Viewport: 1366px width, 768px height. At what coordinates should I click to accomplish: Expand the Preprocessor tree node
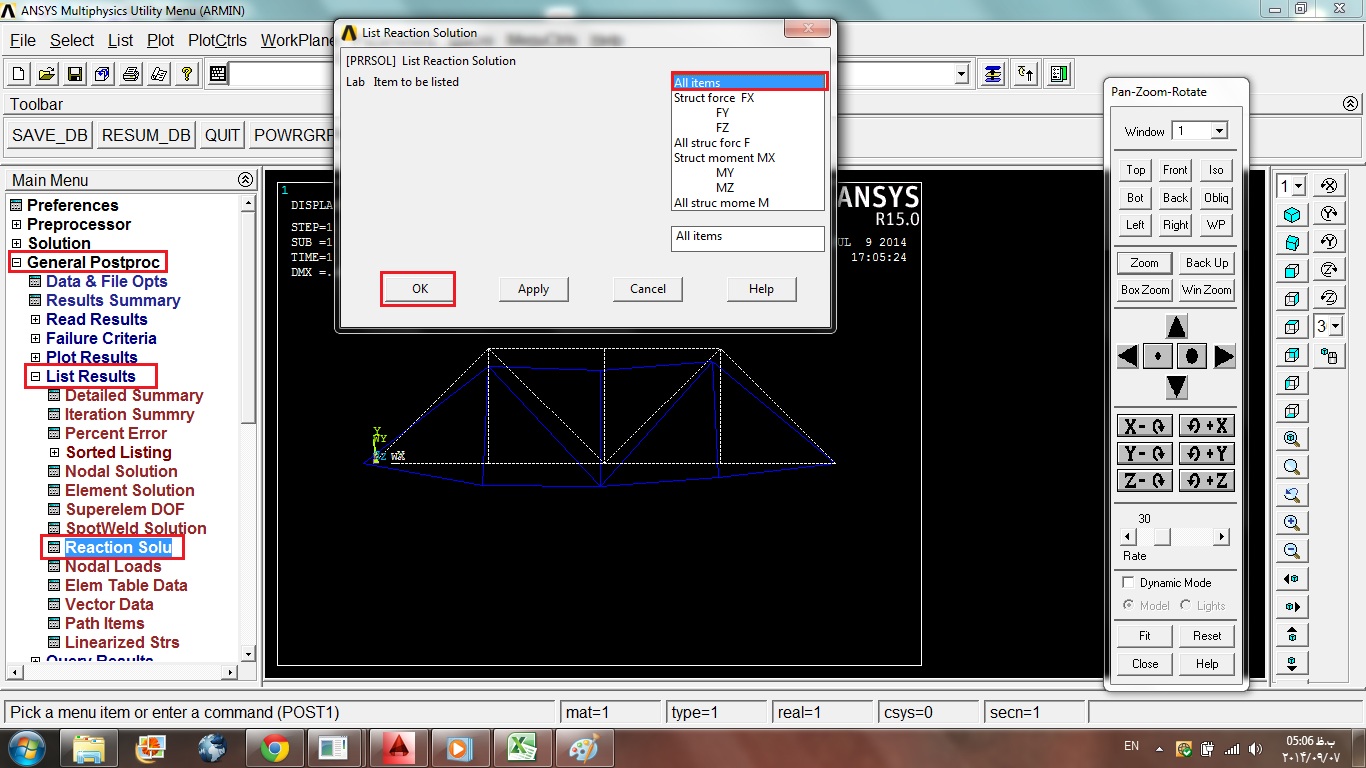[16, 224]
